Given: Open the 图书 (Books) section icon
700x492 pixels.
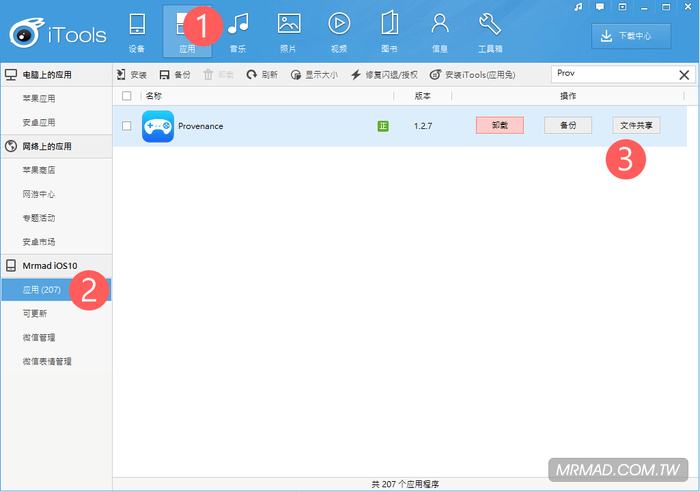Looking at the screenshot, I should (x=389, y=25).
